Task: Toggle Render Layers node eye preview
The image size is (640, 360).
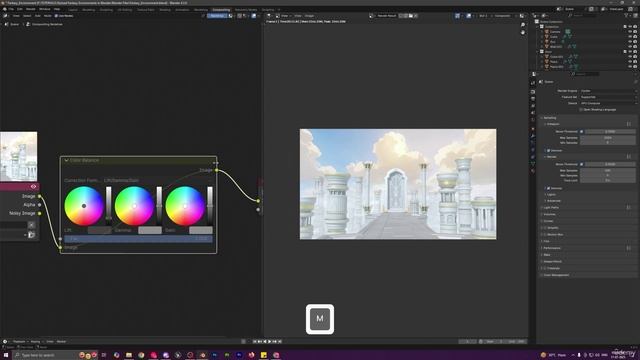Action: tap(33, 187)
